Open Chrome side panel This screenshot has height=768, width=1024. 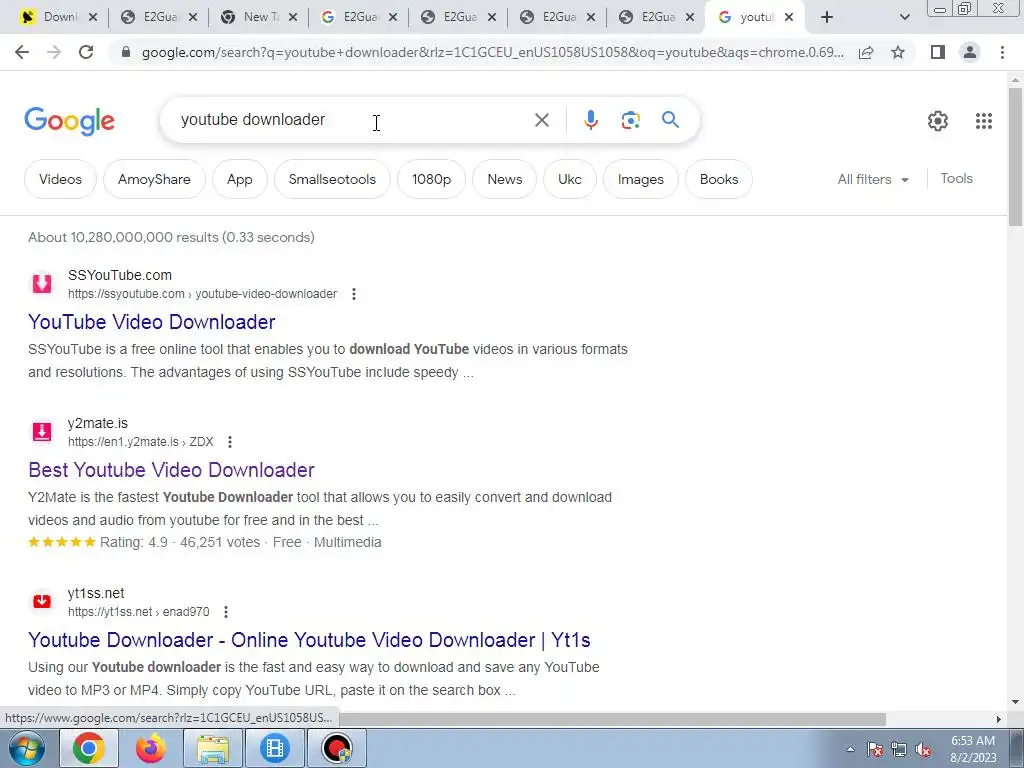938,52
